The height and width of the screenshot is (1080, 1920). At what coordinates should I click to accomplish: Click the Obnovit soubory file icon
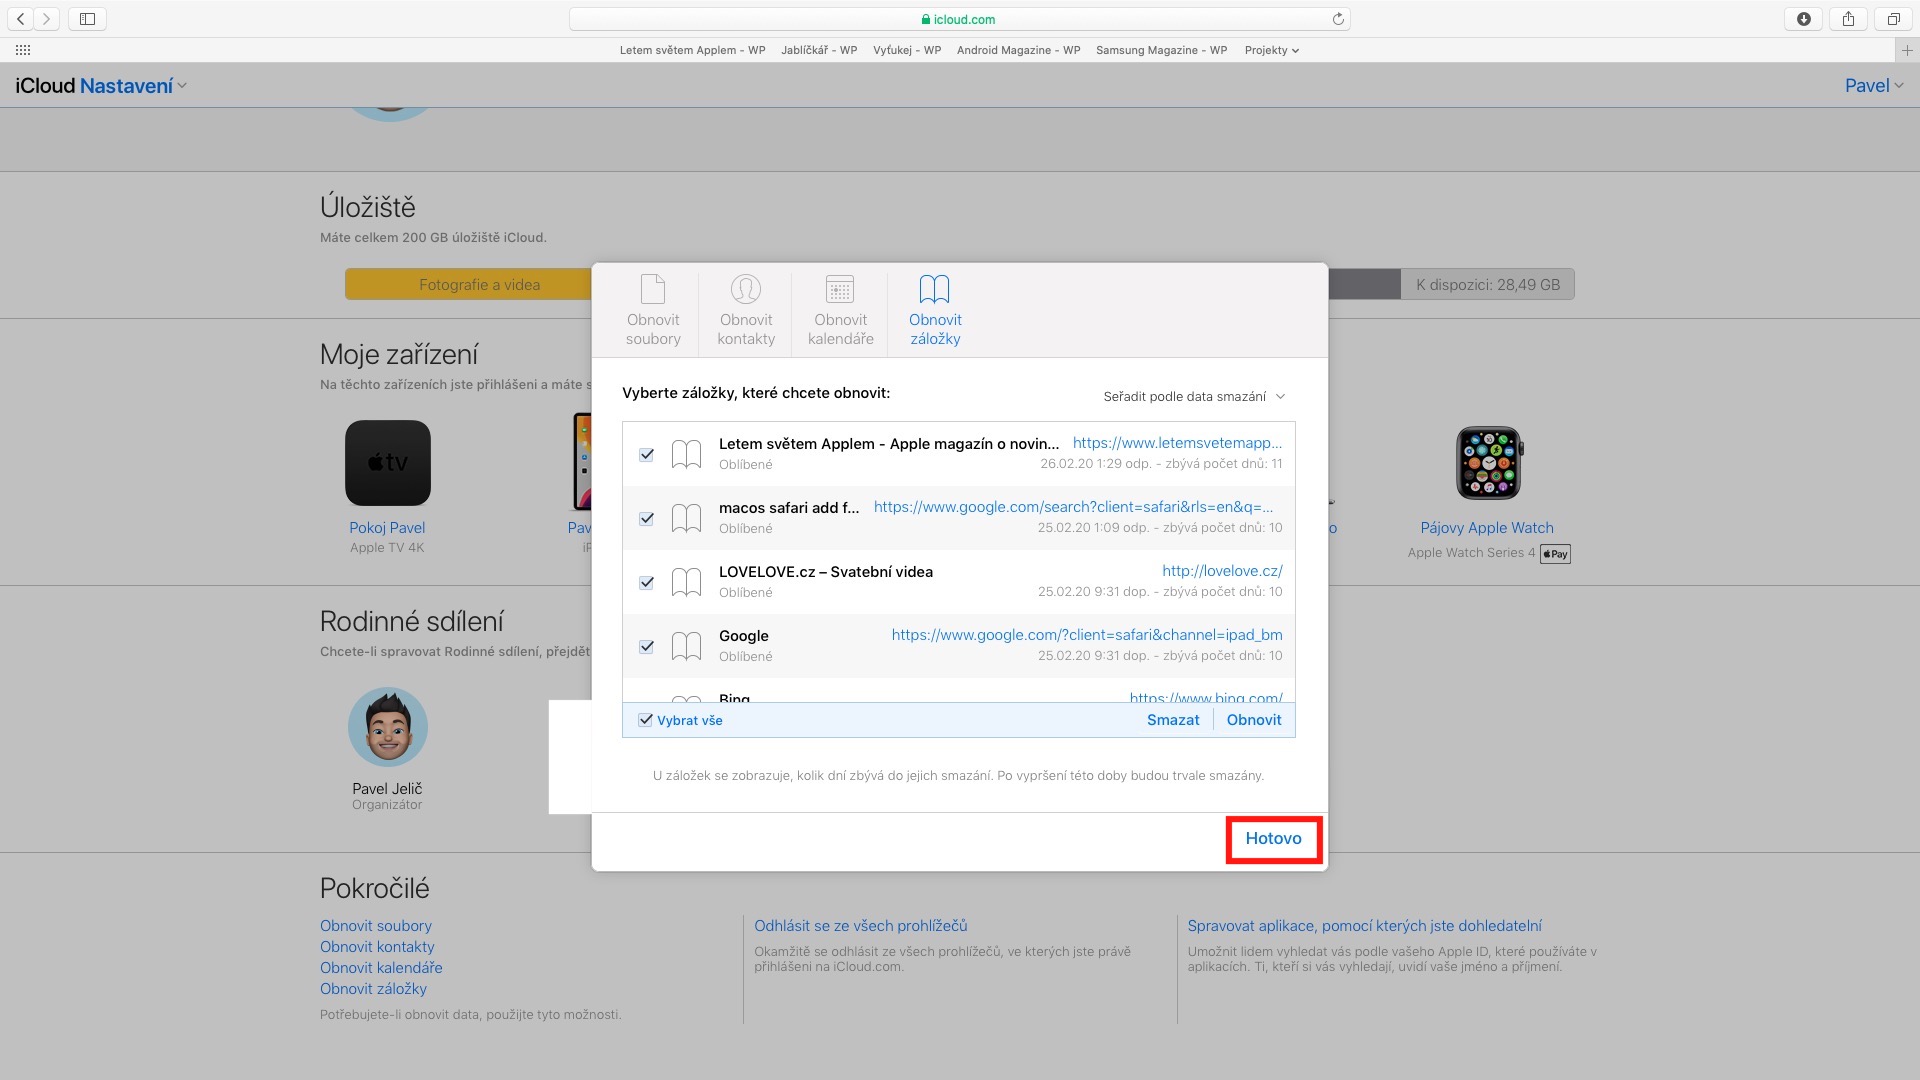[x=653, y=290]
